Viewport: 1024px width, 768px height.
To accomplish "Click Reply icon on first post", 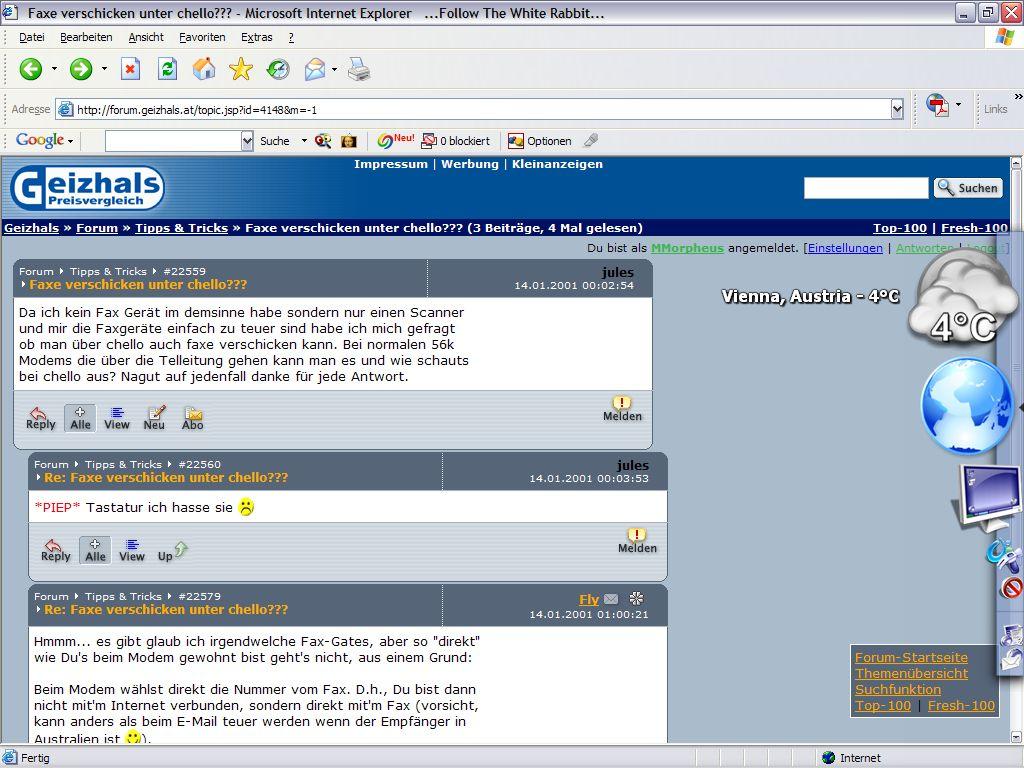I will click(40, 417).
